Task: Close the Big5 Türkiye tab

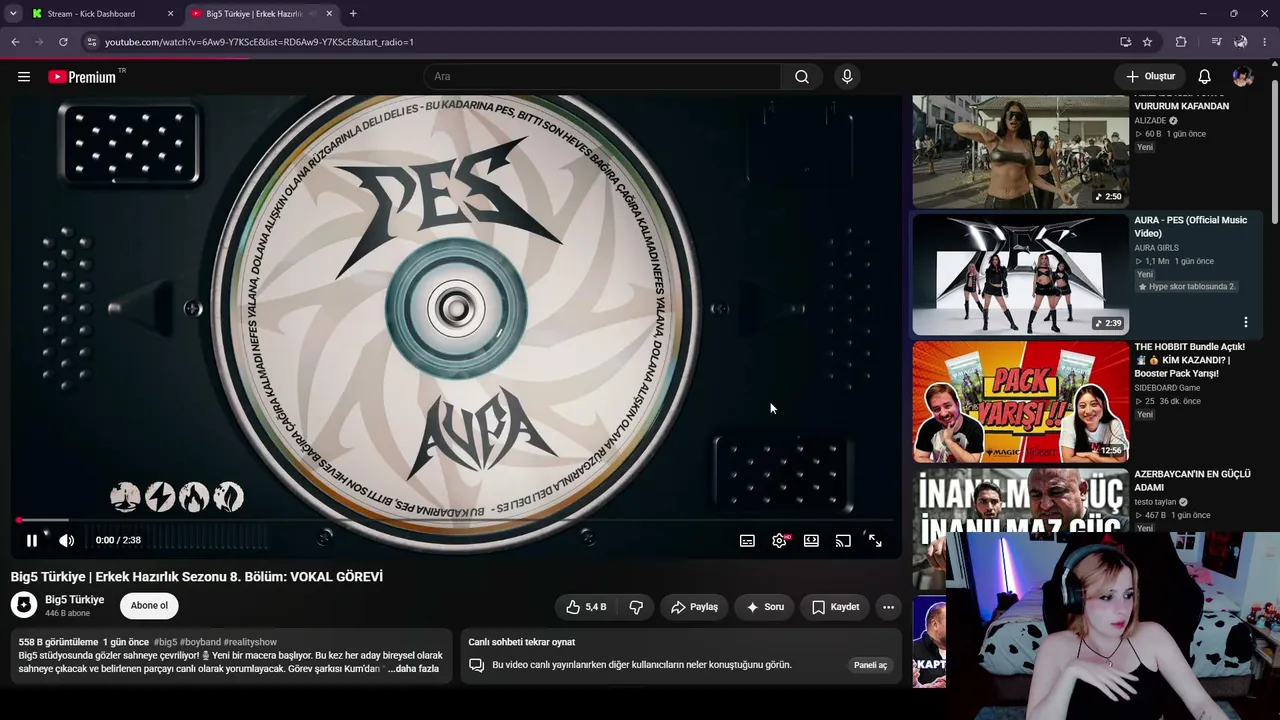Action: pyautogui.click(x=329, y=14)
